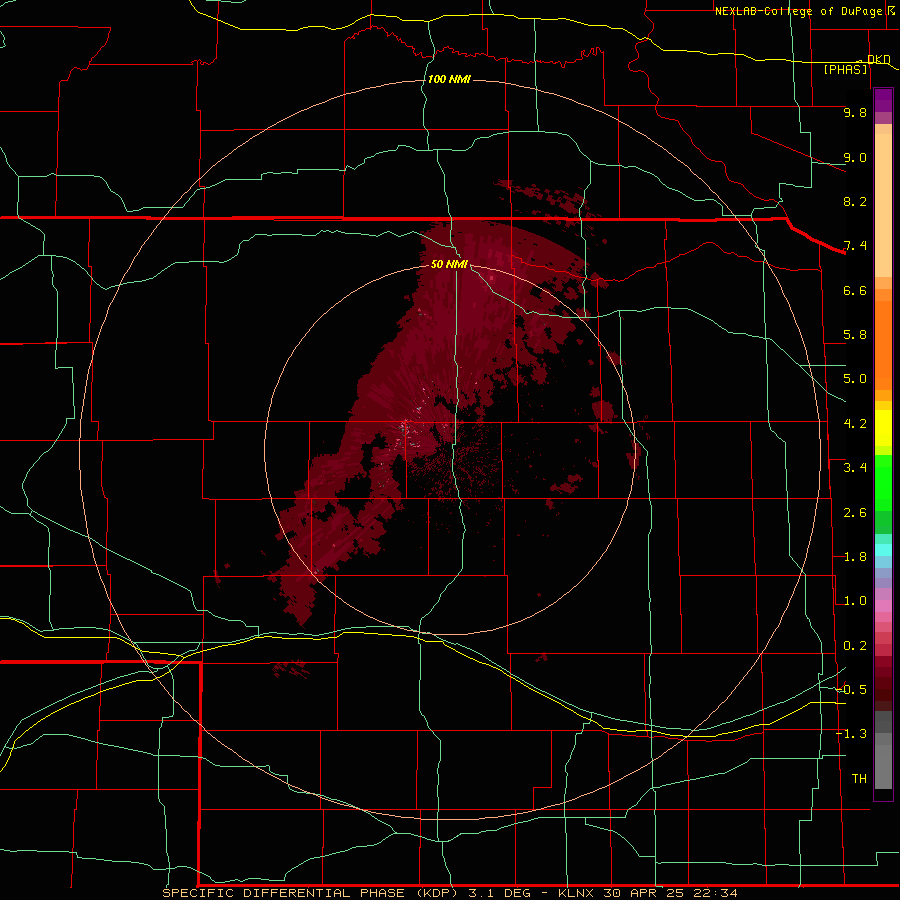Click the -1.3 scale value
Viewport: 900px width, 900px height.
point(851,734)
